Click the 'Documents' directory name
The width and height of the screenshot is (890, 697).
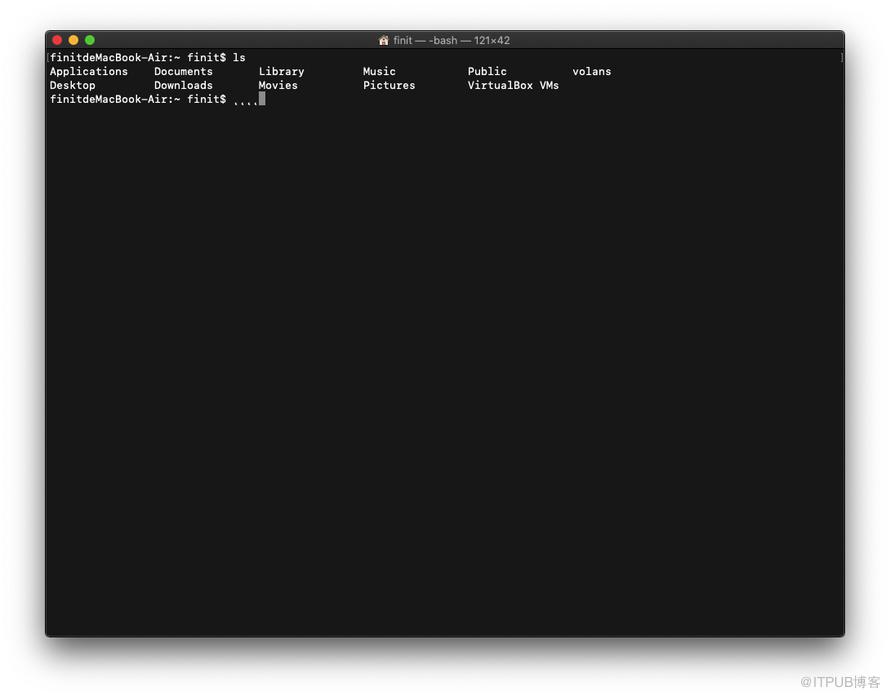pyautogui.click(x=183, y=72)
